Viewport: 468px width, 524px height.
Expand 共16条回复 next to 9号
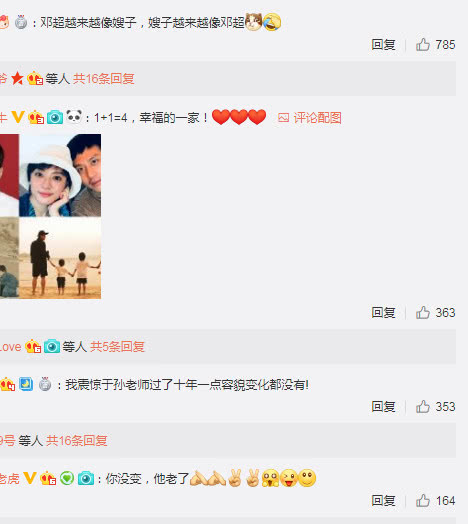coord(77,441)
